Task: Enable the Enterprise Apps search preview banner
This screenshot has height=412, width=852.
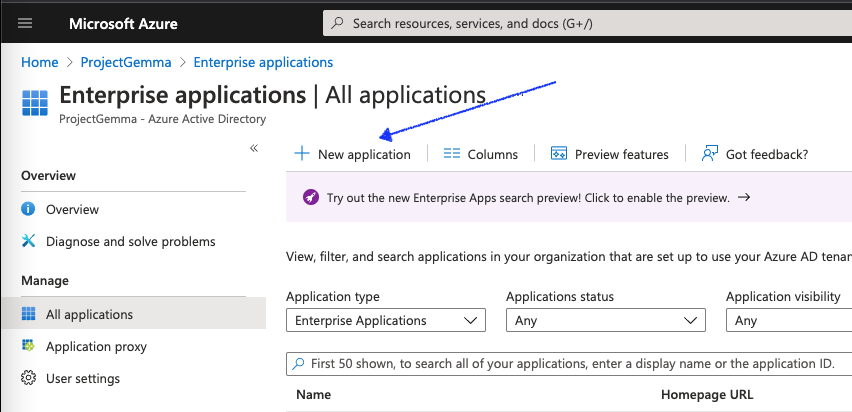Action: point(569,197)
